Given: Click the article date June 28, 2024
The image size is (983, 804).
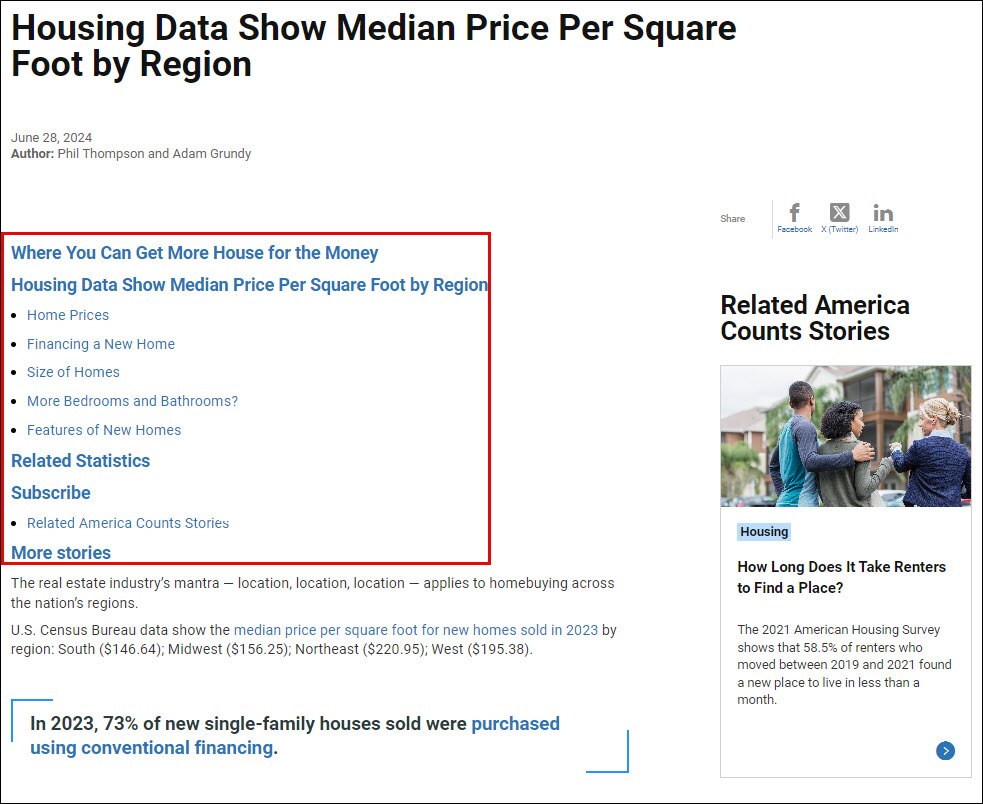Looking at the screenshot, I should click(51, 137).
